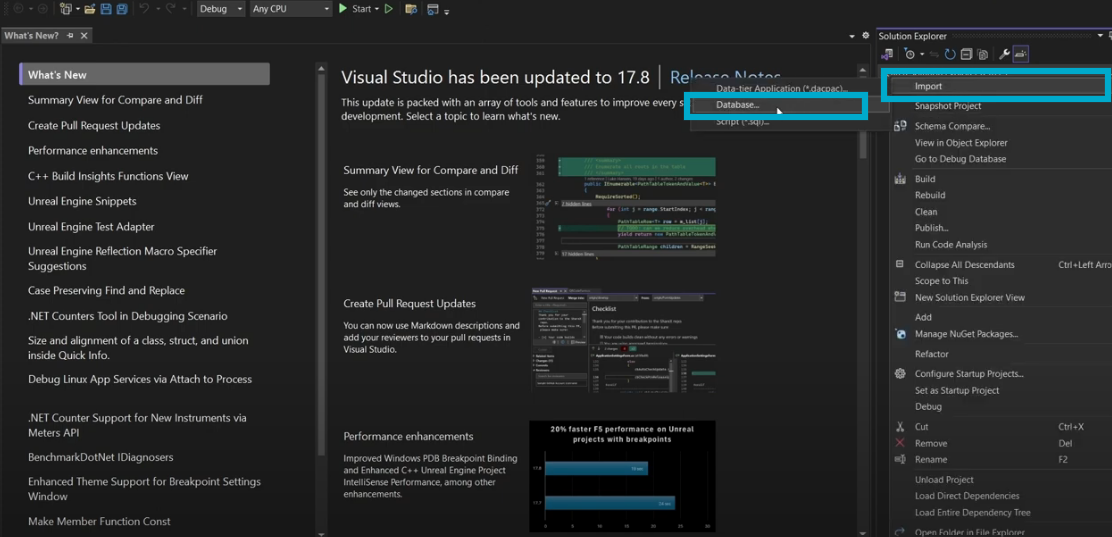Open C++ Build Insights Functions View topic
The width and height of the screenshot is (1112, 537).
pyautogui.click(x=109, y=176)
